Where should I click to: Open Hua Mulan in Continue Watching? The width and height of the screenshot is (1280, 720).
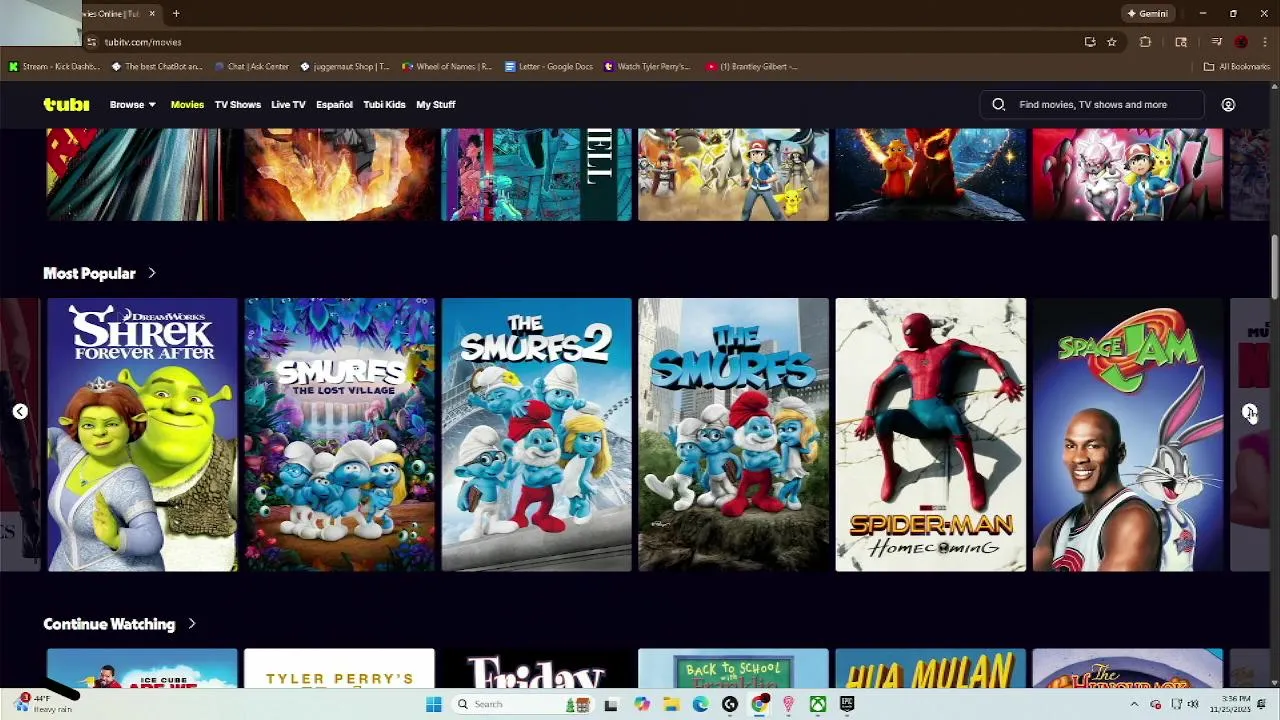[930, 668]
